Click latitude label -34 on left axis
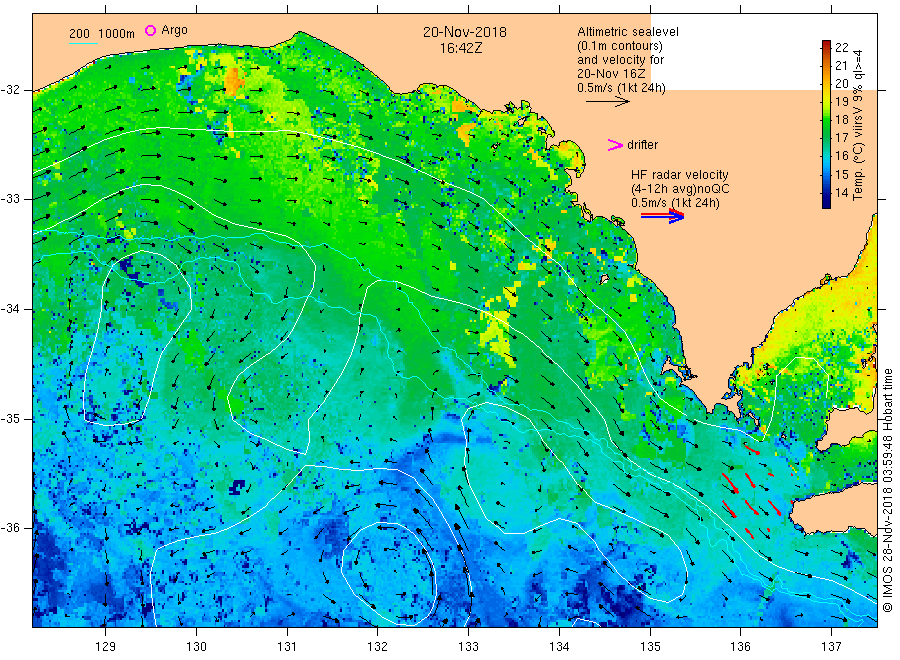The height and width of the screenshot is (660, 900). tap(10, 309)
